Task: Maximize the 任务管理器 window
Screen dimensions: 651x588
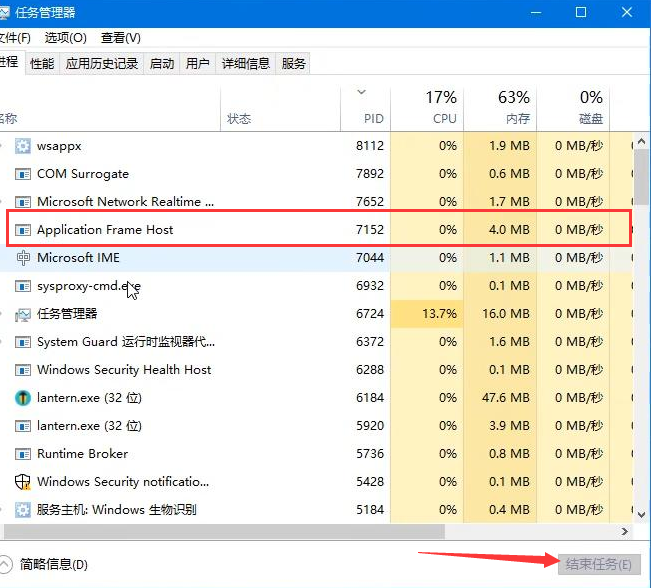Action: 581,12
